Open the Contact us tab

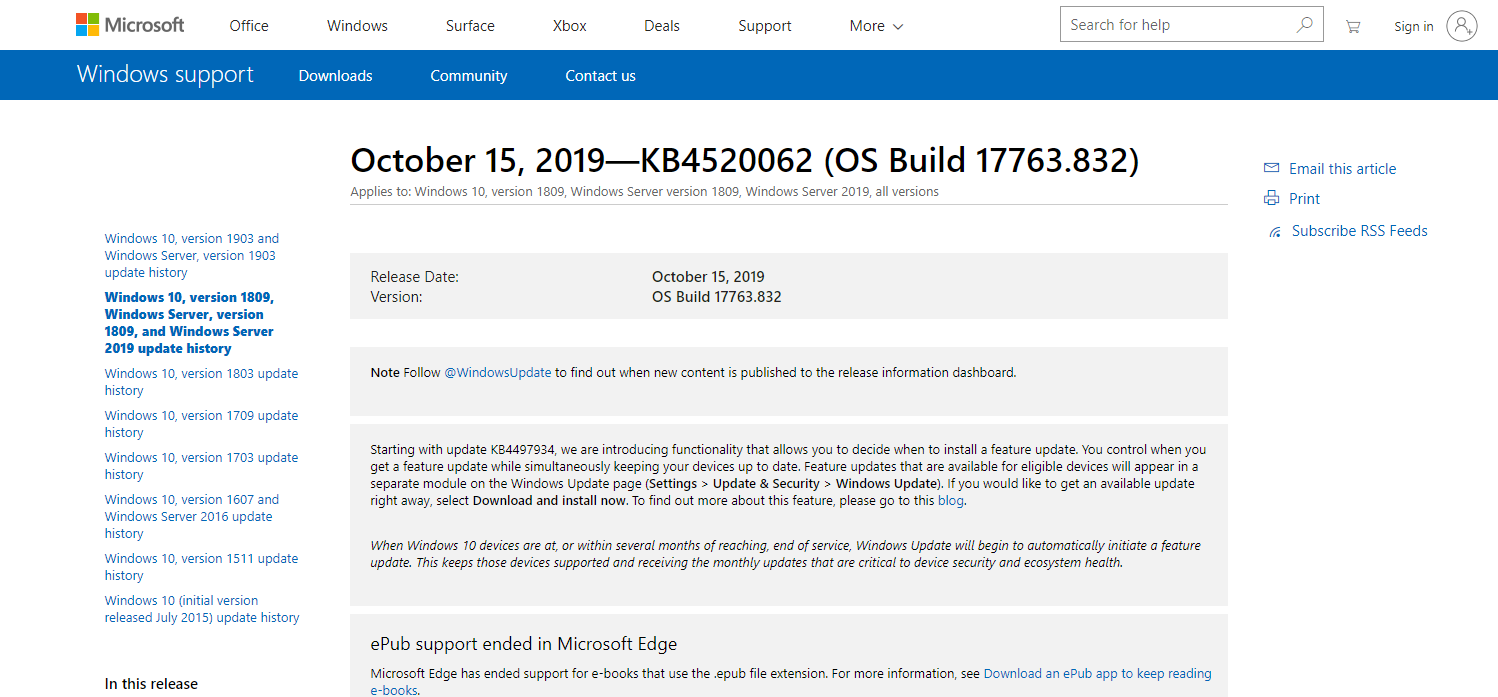coord(600,76)
